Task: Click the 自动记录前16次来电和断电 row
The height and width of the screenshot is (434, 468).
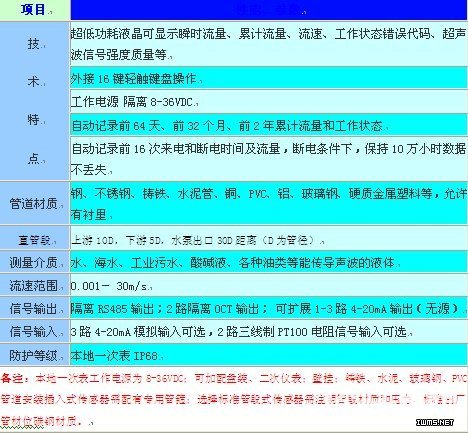Action: click(269, 158)
